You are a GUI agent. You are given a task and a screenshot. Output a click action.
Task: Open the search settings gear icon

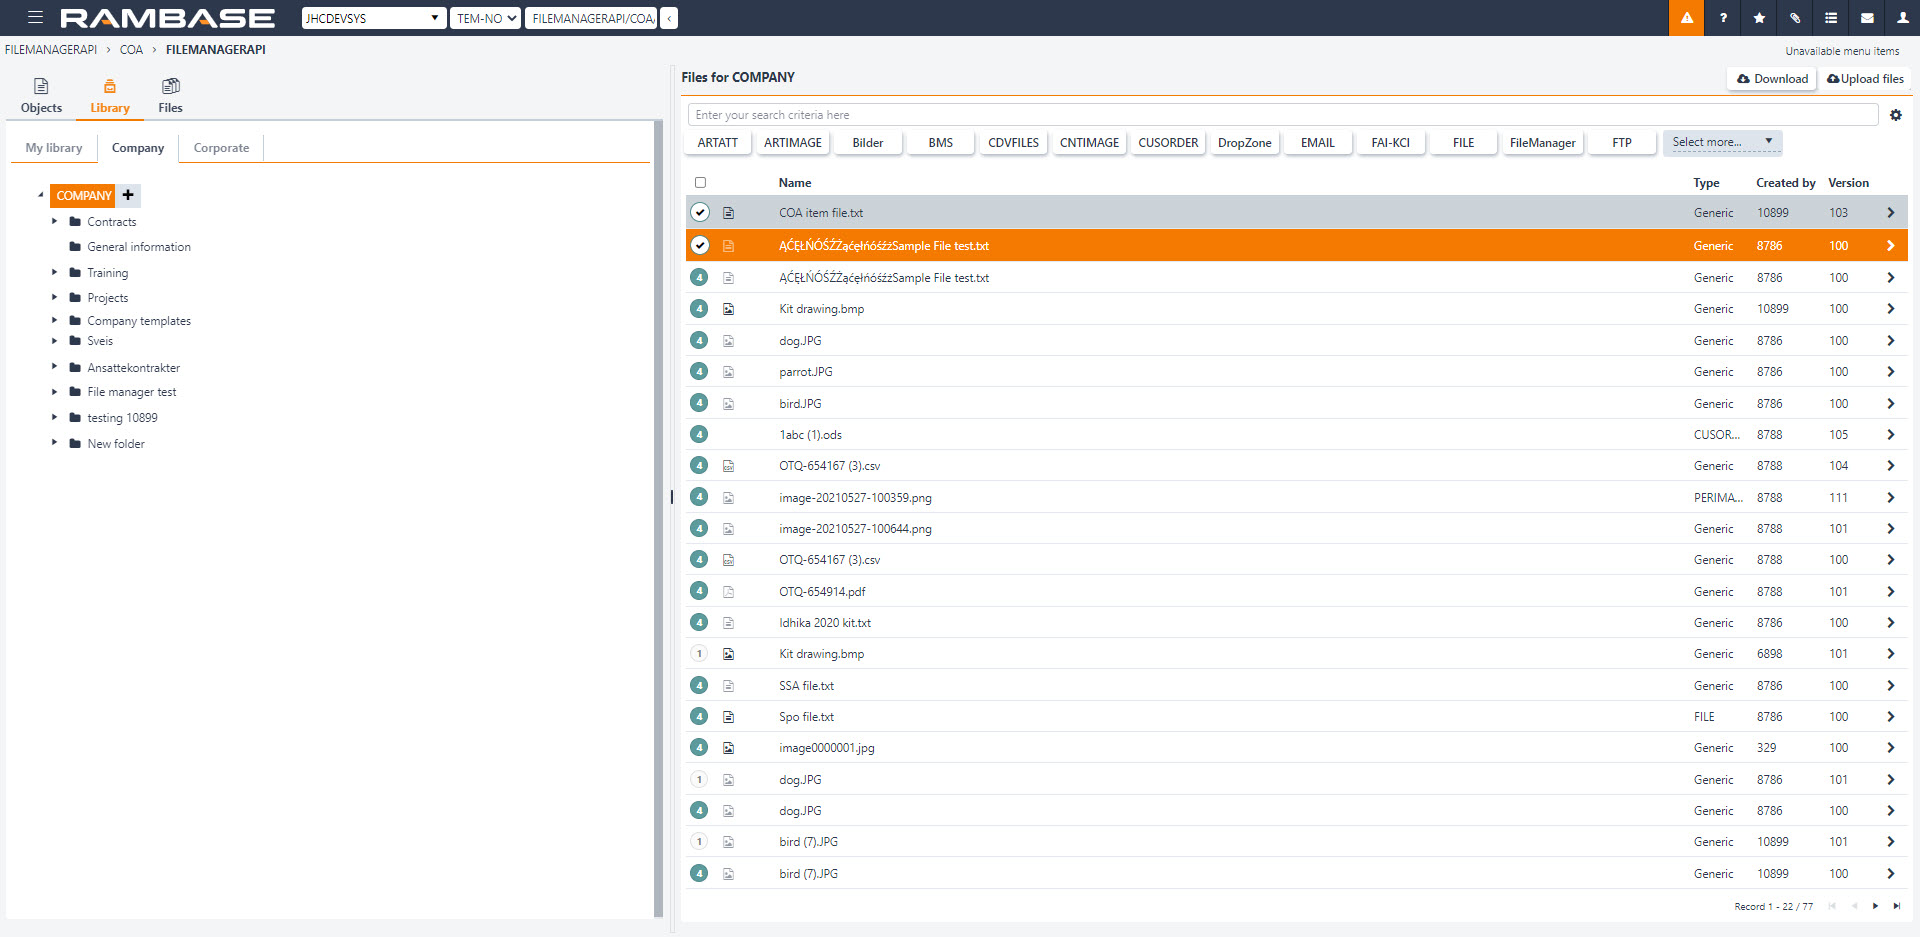point(1896,114)
